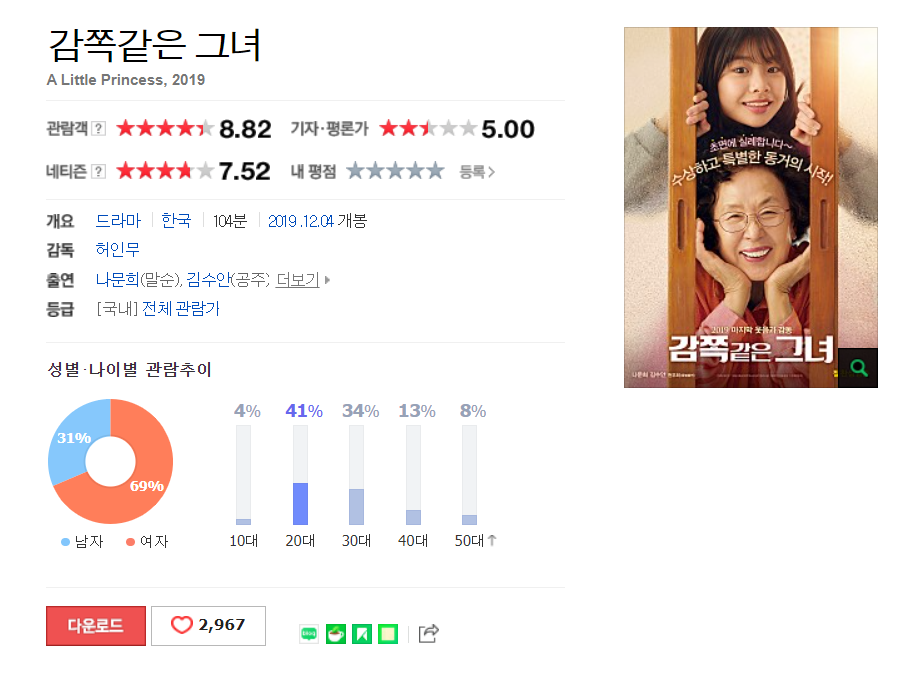The width and height of the screenshot is (913, 680).
Task: Share to Naver Blog icon
Action: [309, 633]
